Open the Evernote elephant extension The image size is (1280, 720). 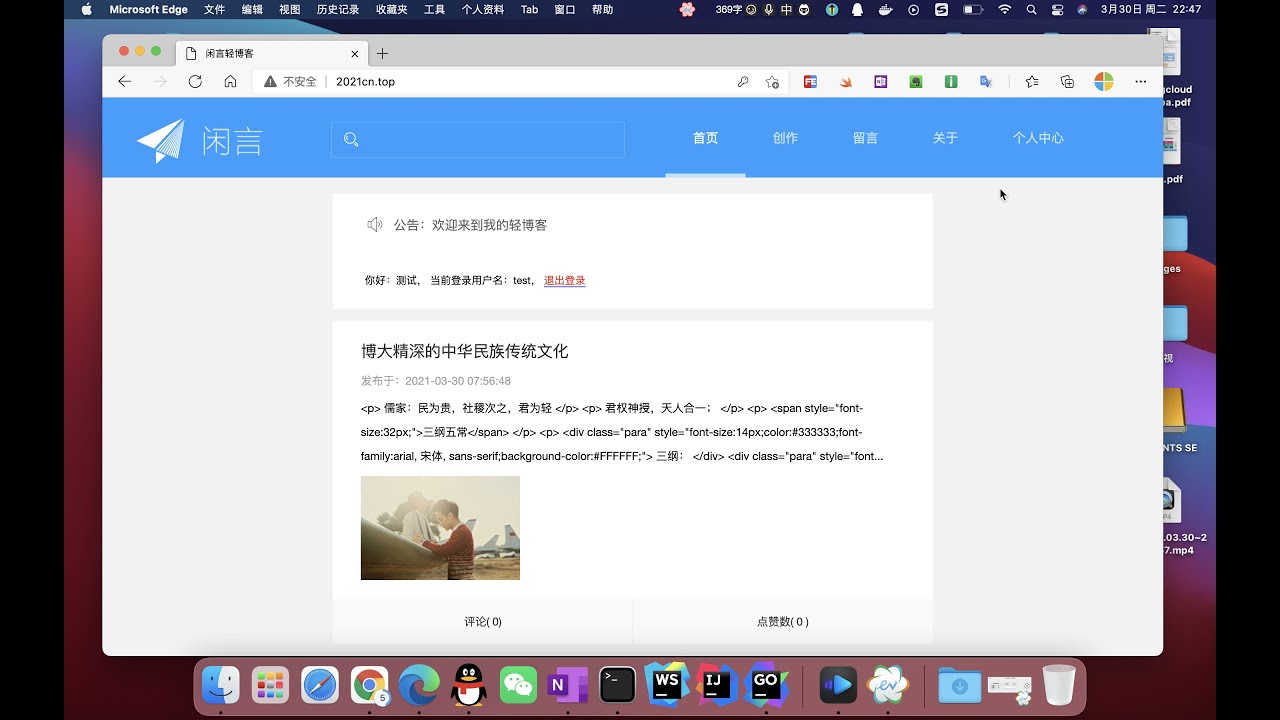pos(915,82)
